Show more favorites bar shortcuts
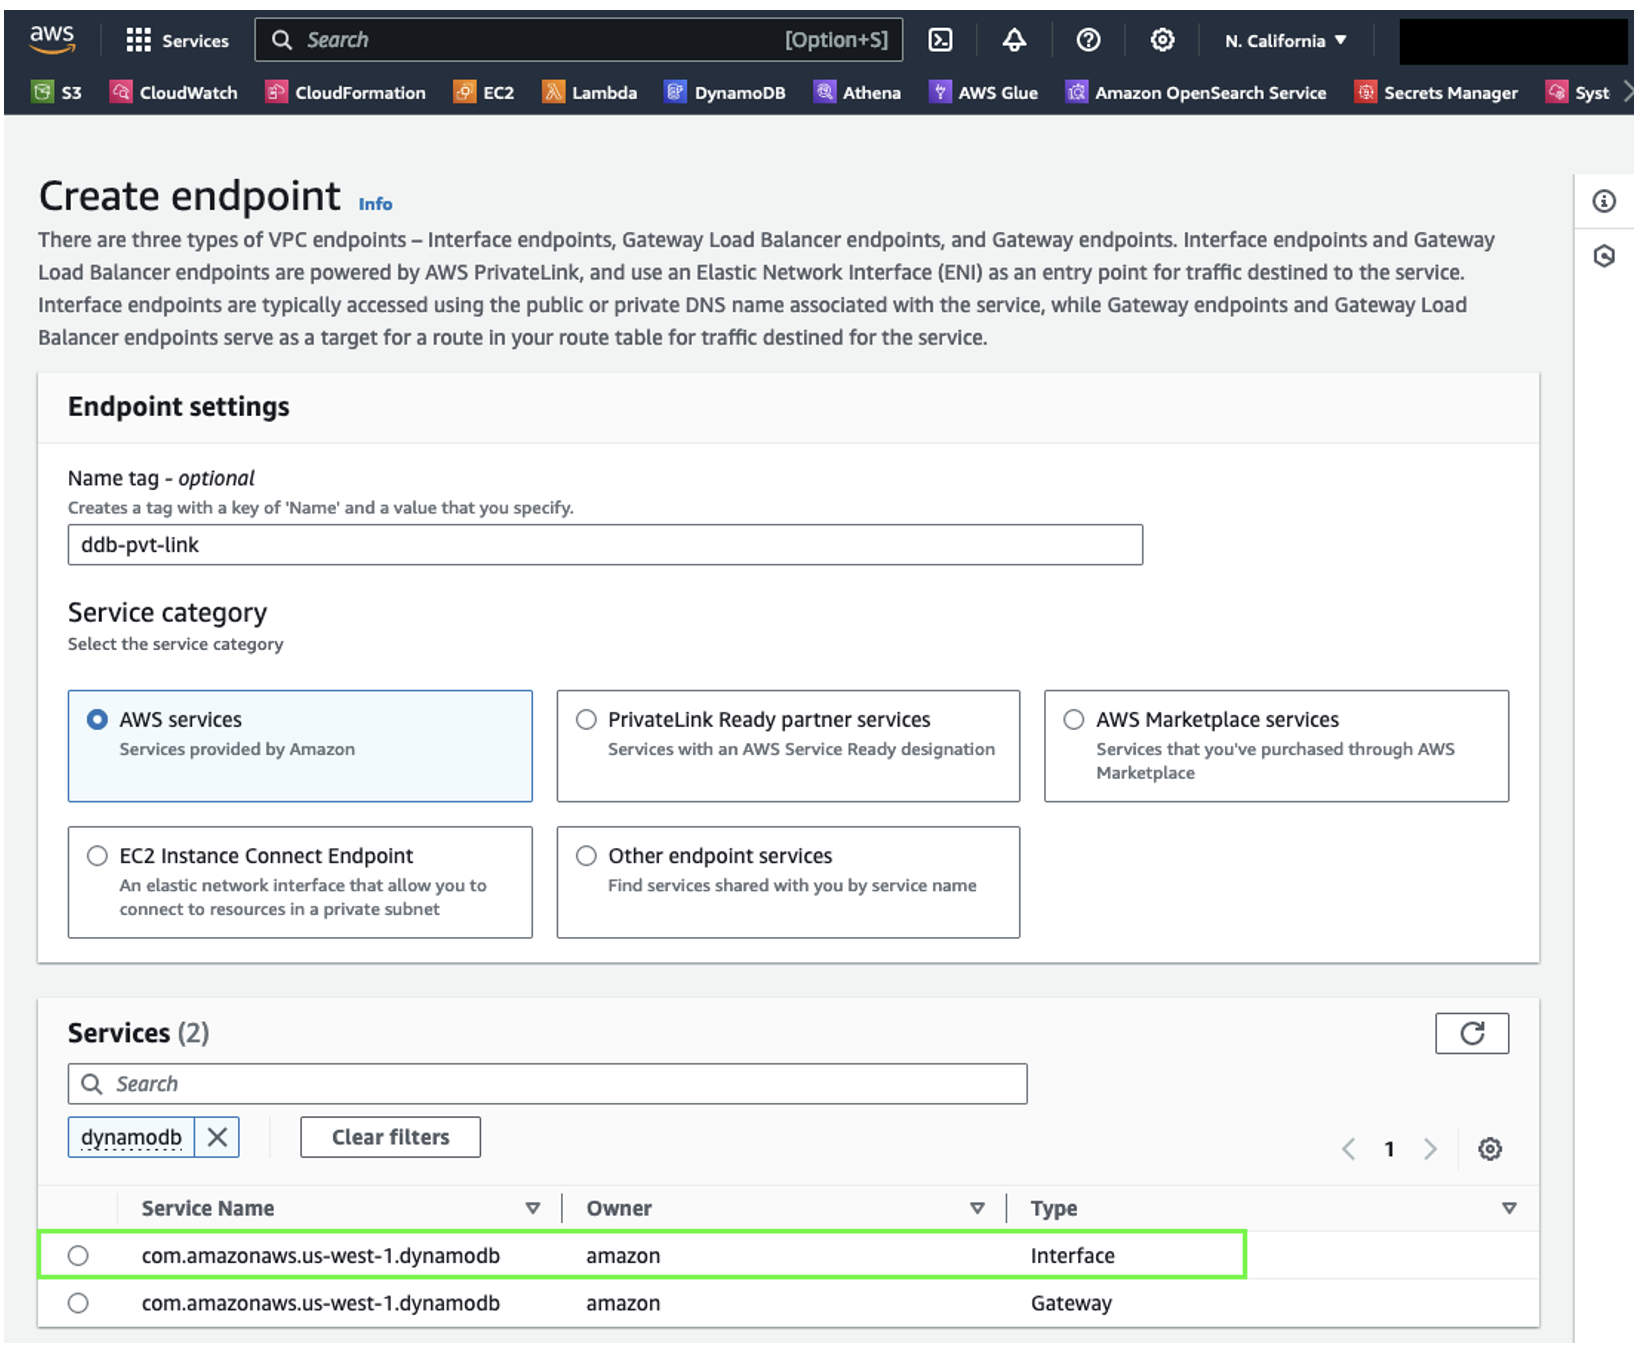The image size is (1636, 1350). click(x=1627, y=92)
